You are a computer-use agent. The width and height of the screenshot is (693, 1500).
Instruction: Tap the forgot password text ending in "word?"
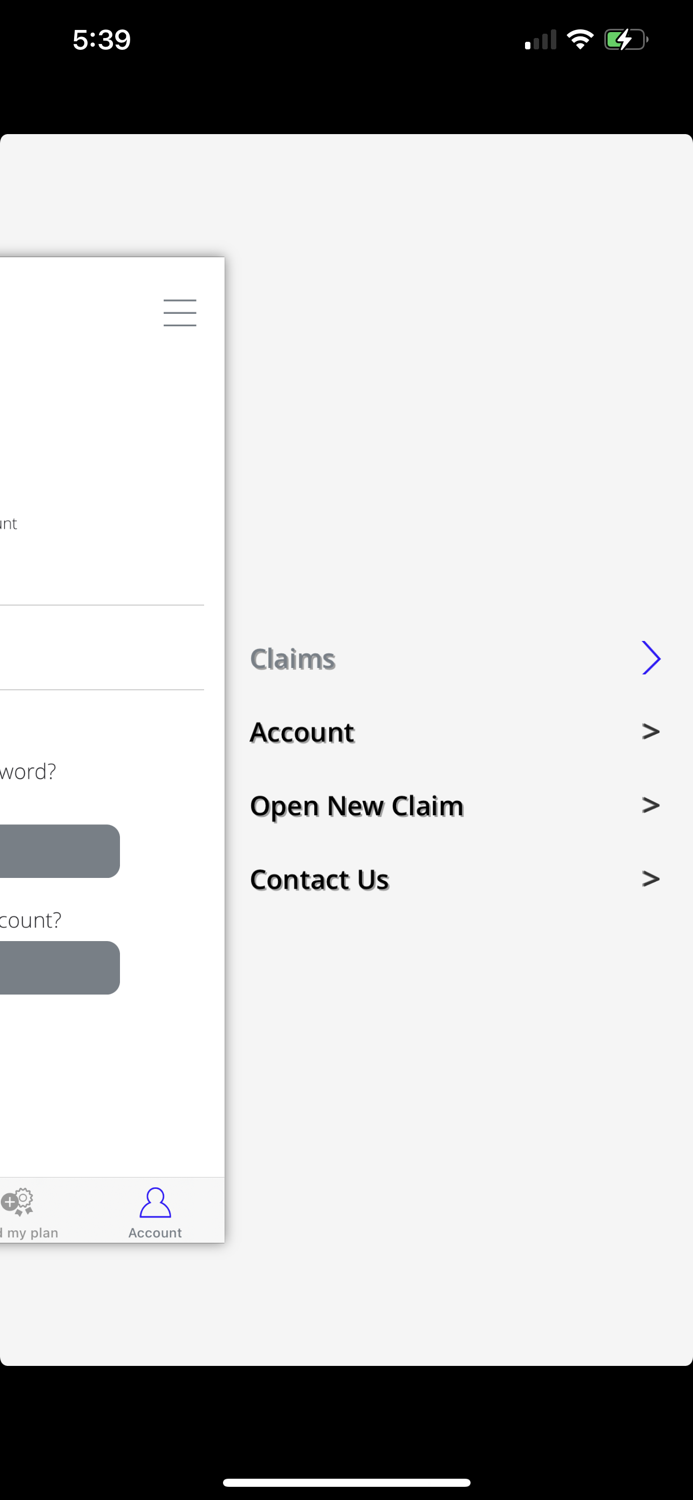(28, 772)
